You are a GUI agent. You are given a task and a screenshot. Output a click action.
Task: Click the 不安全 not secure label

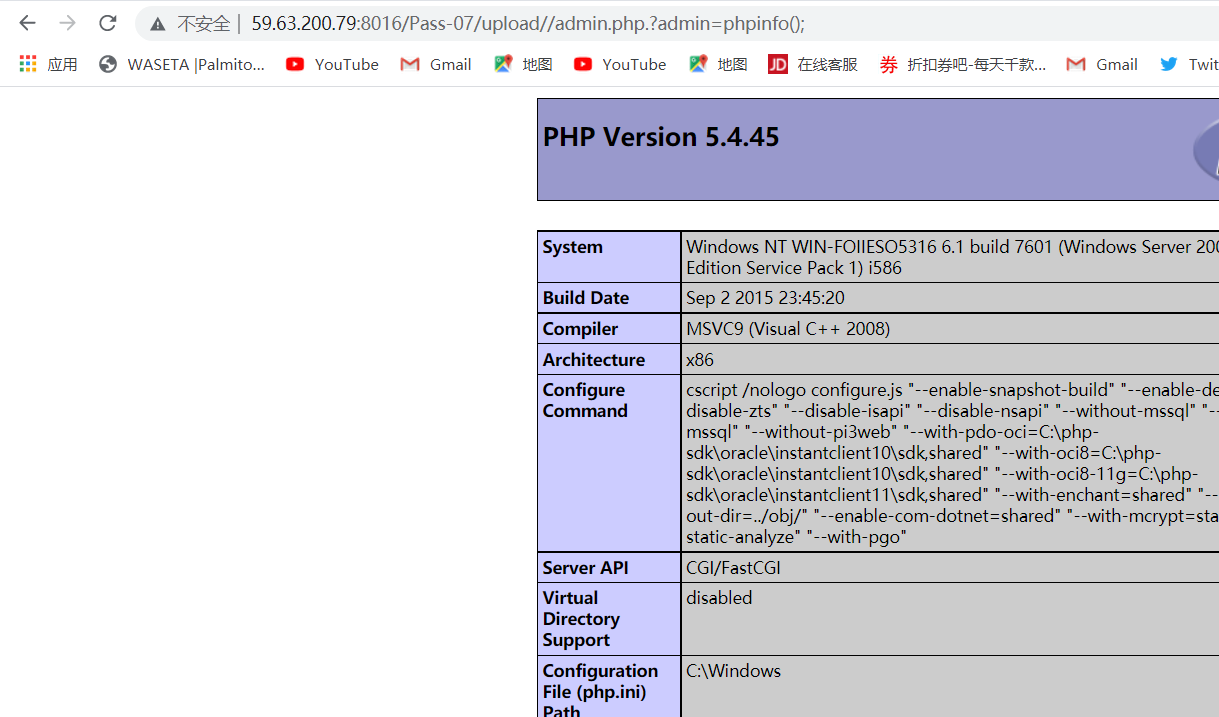pyautogui.click(x=203, y=24)
